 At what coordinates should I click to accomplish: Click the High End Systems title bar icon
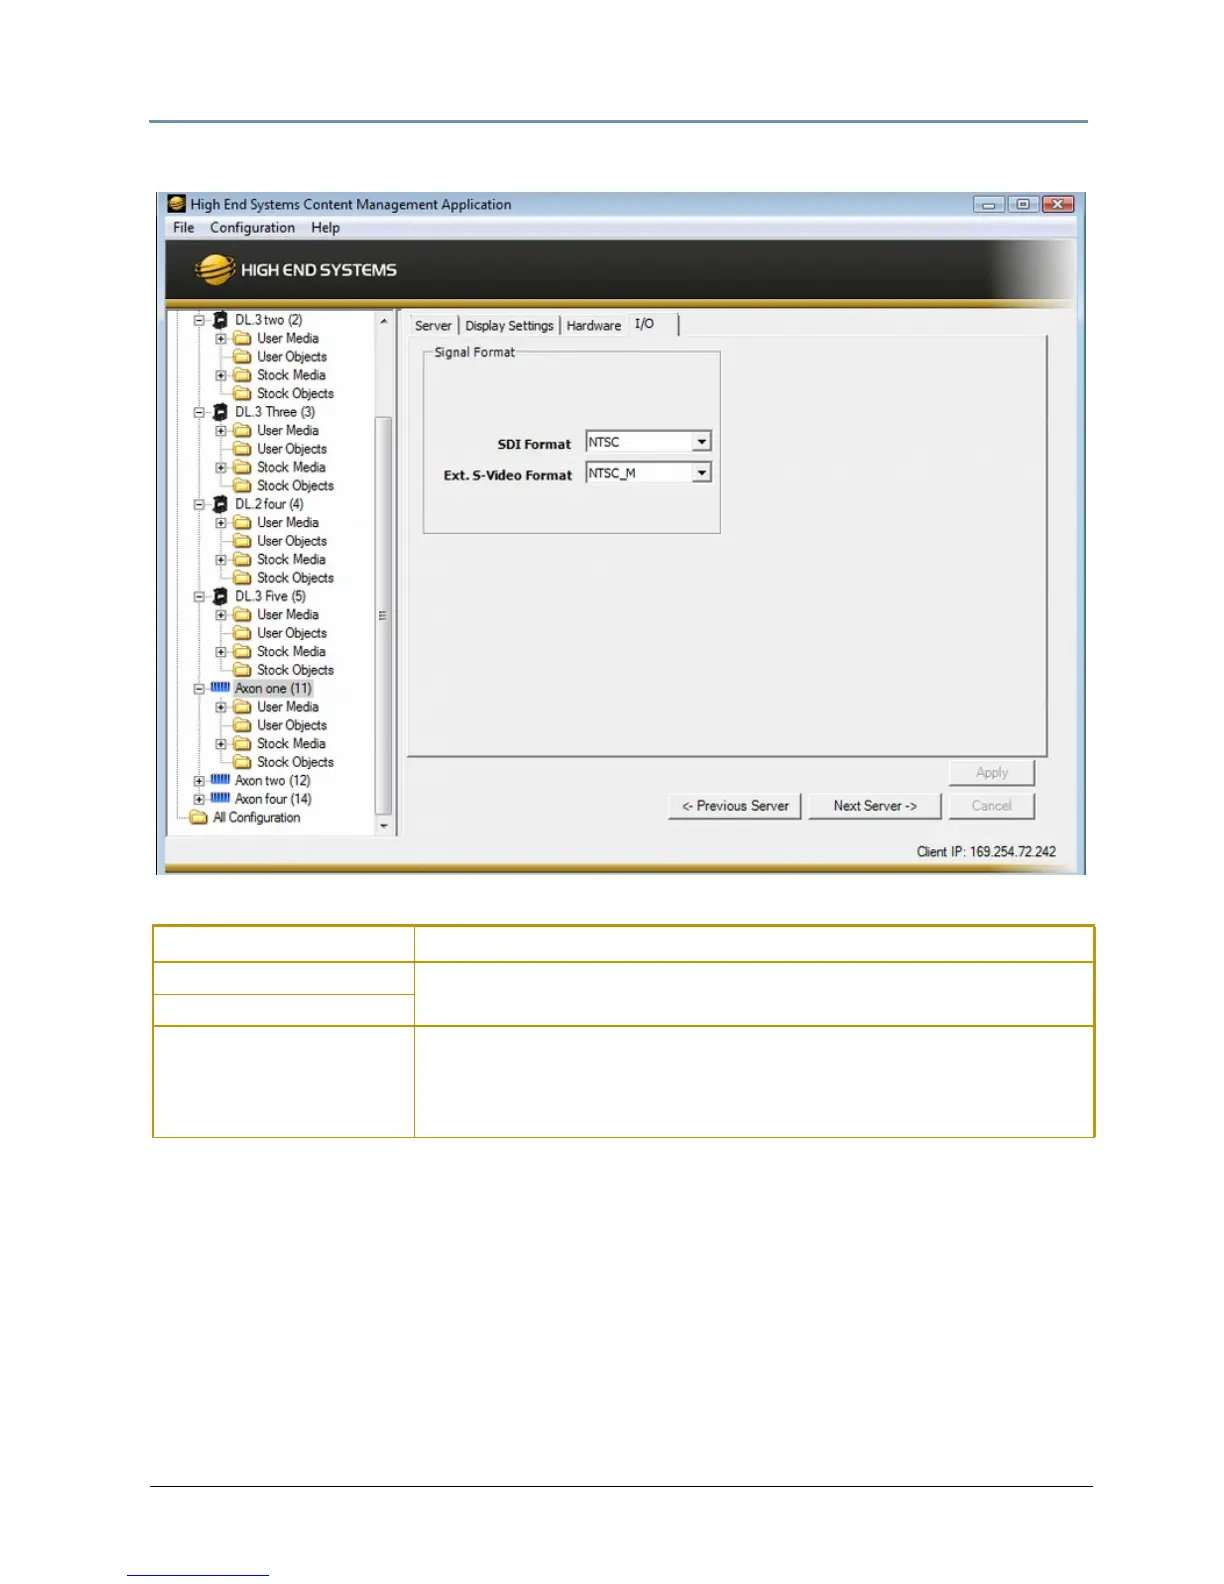tap(177, 204)
